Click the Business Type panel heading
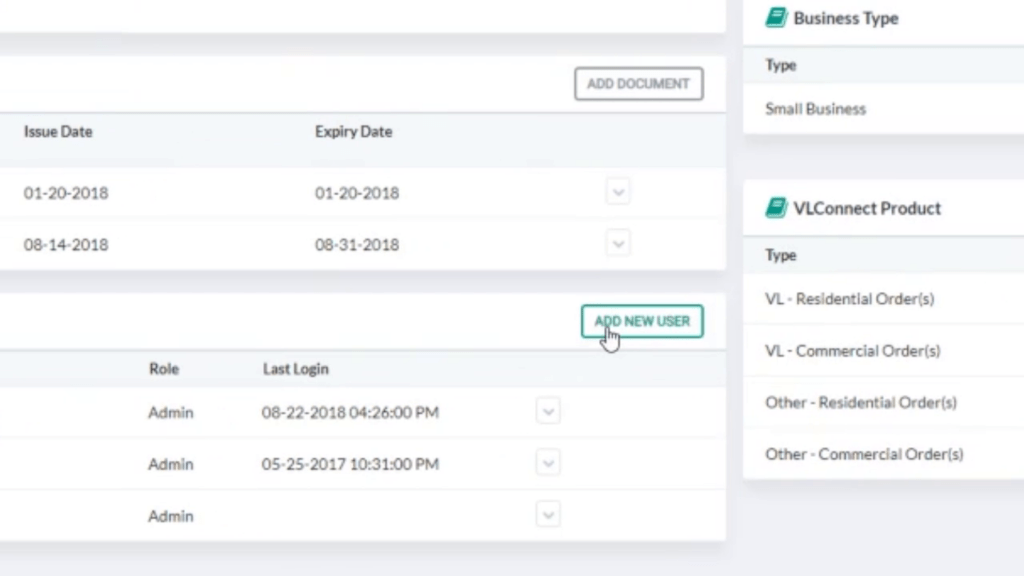 point(846,18)
